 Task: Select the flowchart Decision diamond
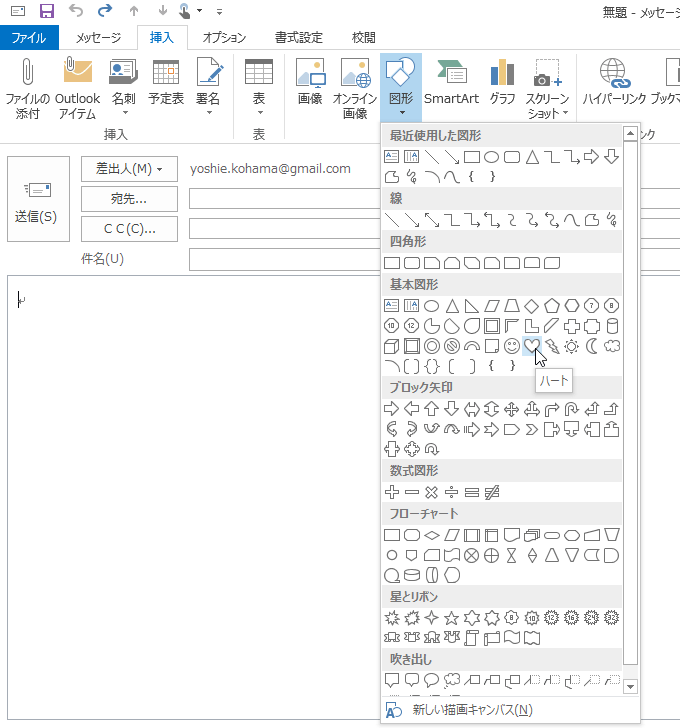pyautogui.click(x=432, y=535)
